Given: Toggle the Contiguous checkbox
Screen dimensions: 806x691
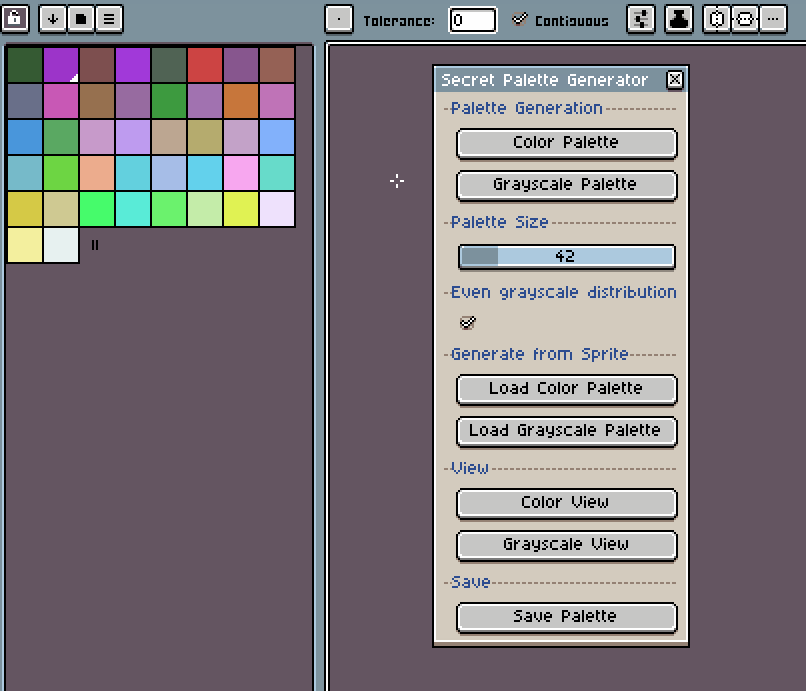Looking at the screenshot, I should [520, 20].
